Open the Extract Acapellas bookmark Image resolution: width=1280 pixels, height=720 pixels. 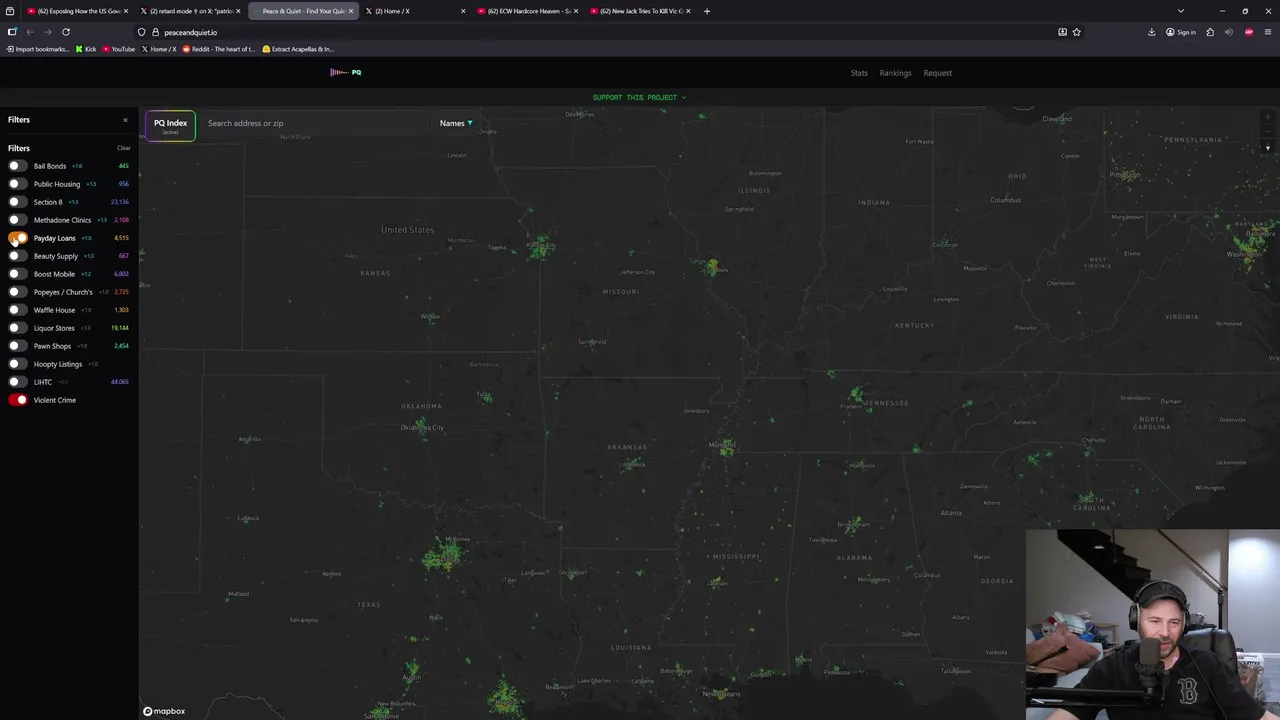click(298, 49)
